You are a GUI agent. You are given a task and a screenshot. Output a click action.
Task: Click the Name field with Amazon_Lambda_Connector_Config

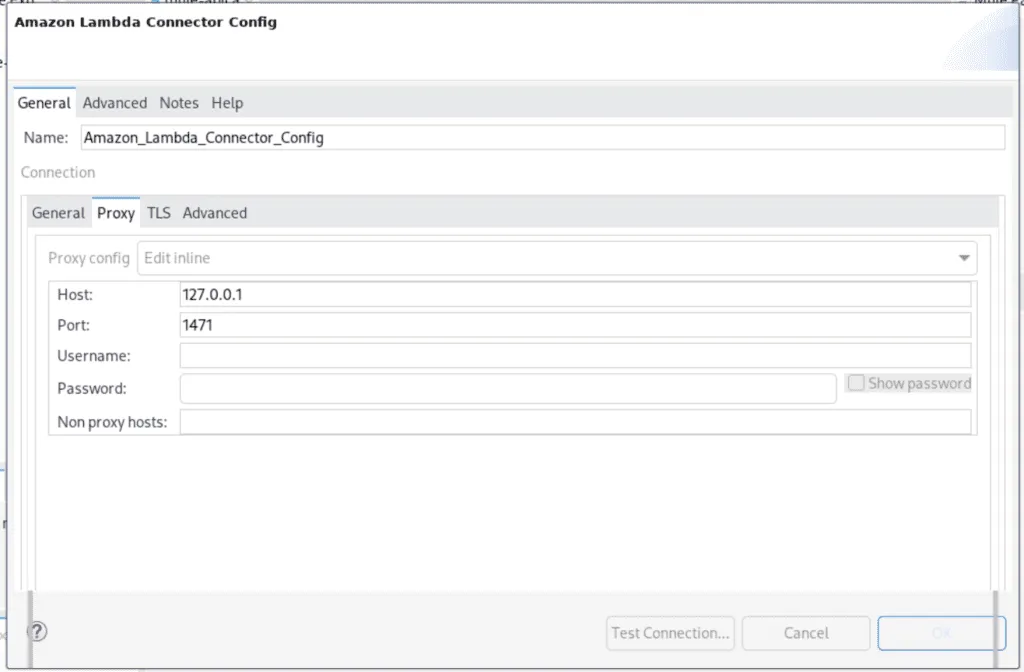541,138
